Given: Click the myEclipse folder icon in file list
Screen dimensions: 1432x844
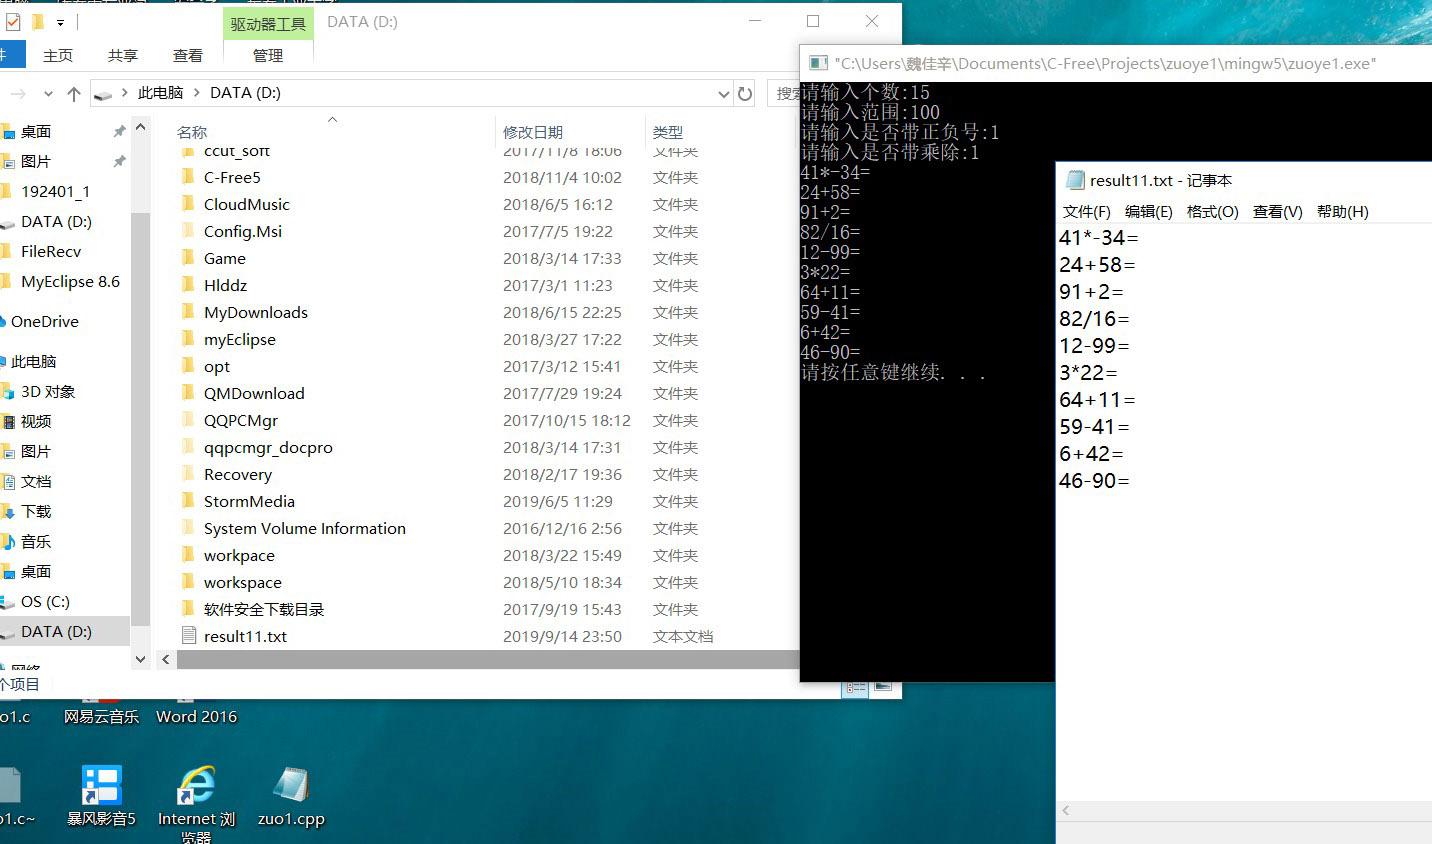Looking at the screenshot, I should [188, 339].
